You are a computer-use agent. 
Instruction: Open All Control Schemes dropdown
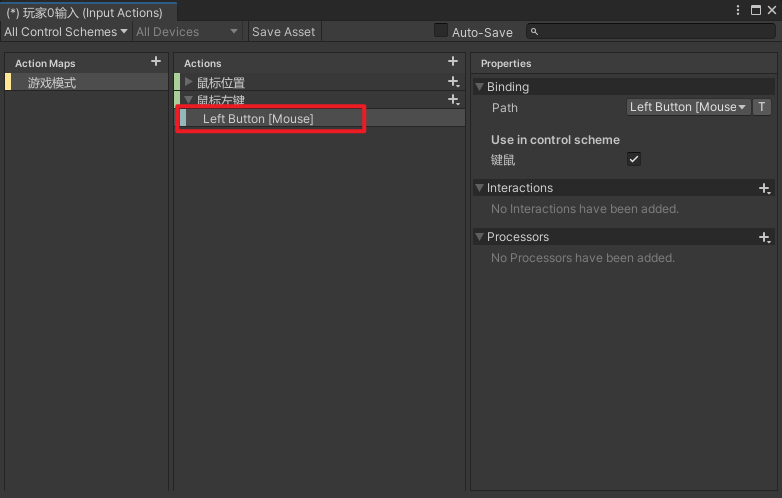pos(66,32)
